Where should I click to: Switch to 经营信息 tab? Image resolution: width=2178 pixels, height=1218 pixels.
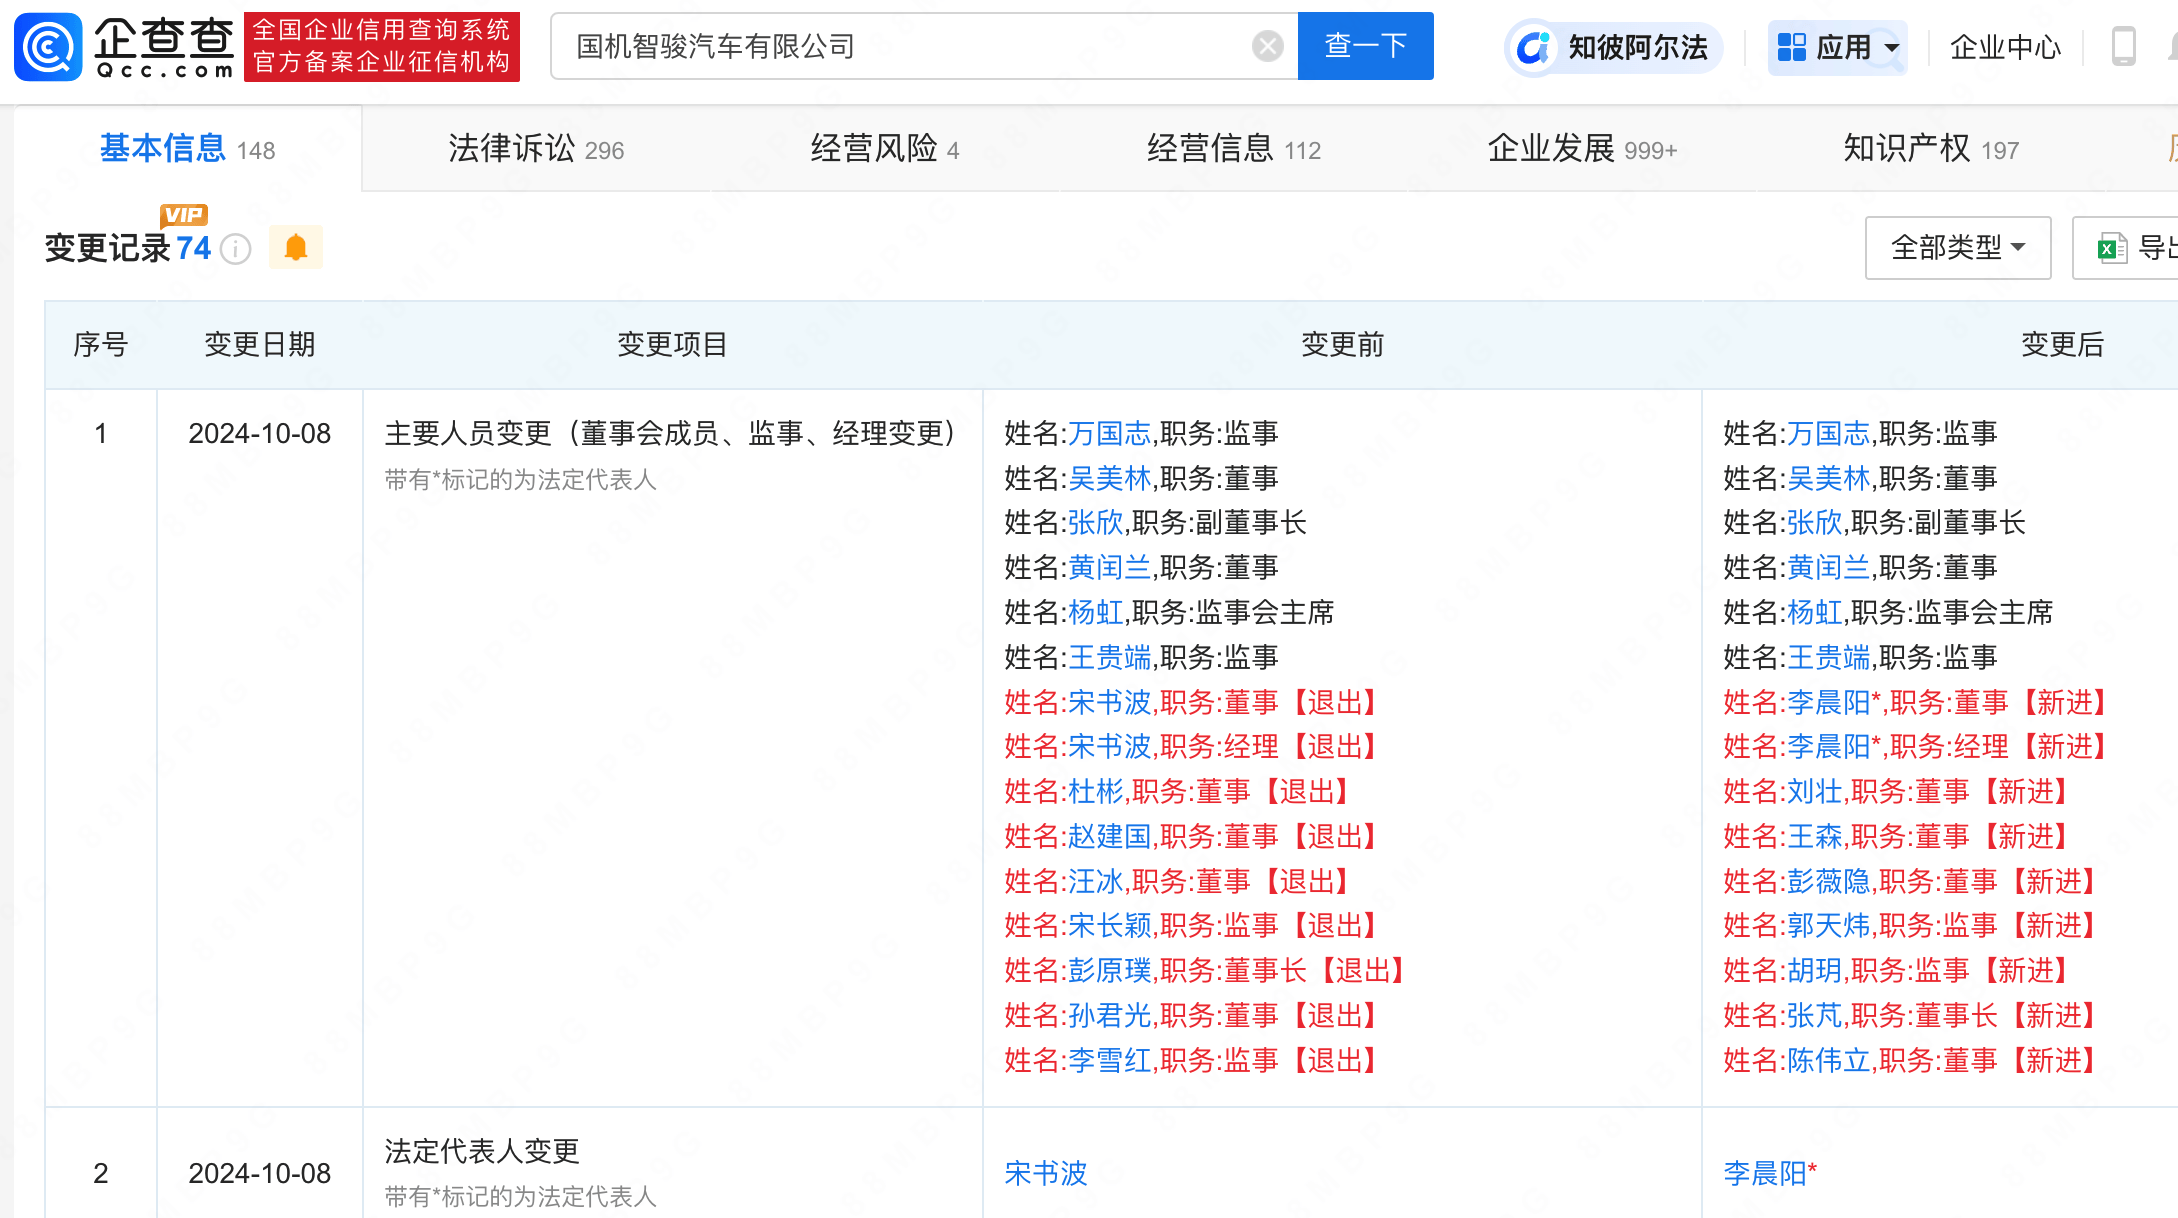coord(1234,149)
